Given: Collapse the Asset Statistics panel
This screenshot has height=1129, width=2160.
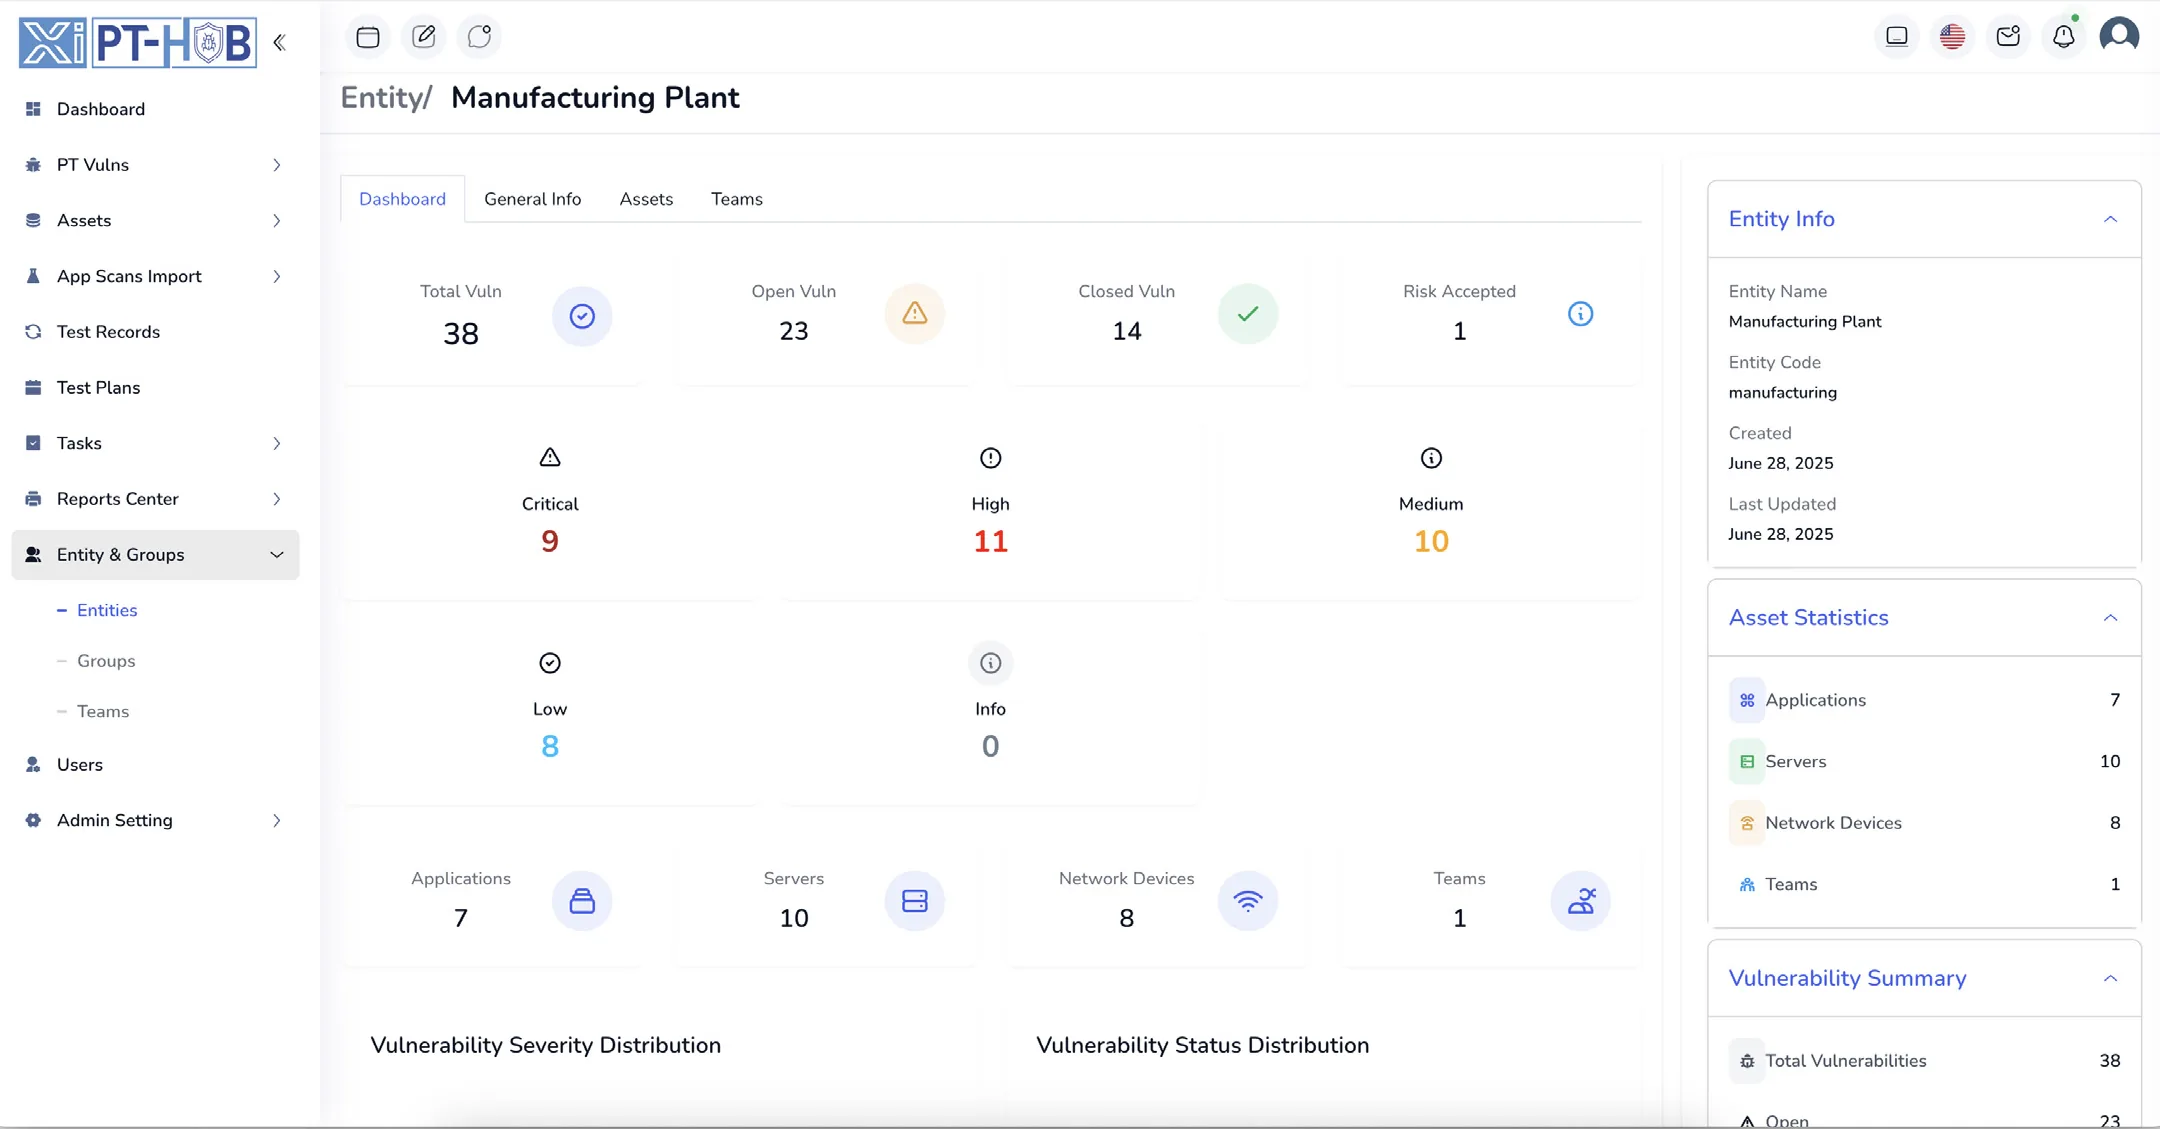Looking at the screenshot, I should pyautogui.click(x=2110, y=618).
